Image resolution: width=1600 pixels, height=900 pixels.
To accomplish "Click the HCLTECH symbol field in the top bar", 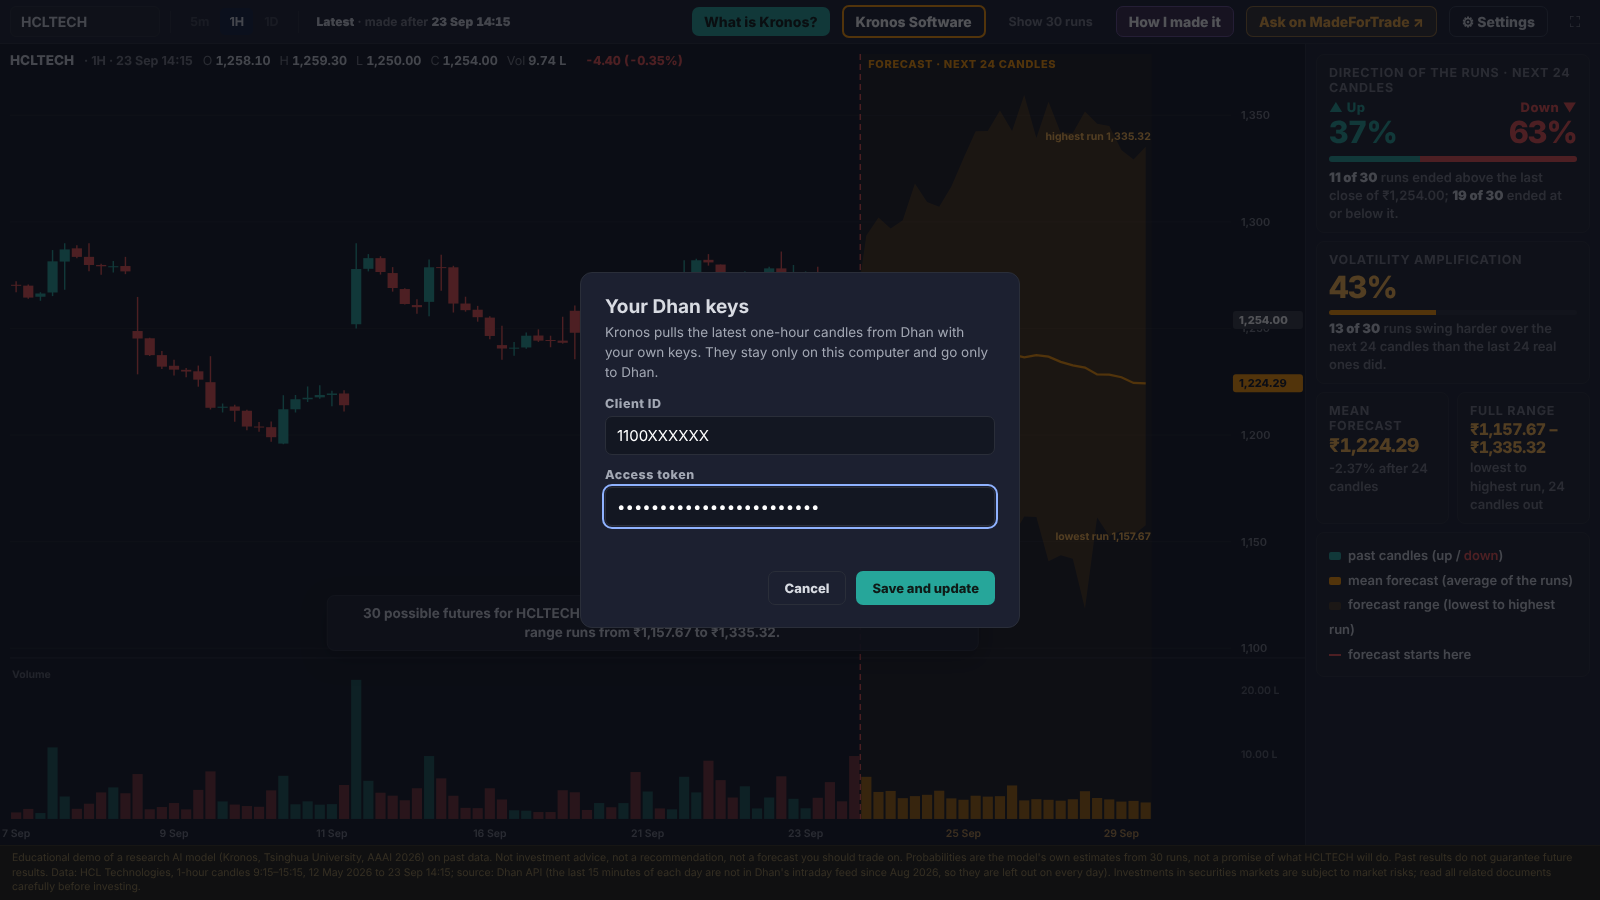I will tap(84, 22).
